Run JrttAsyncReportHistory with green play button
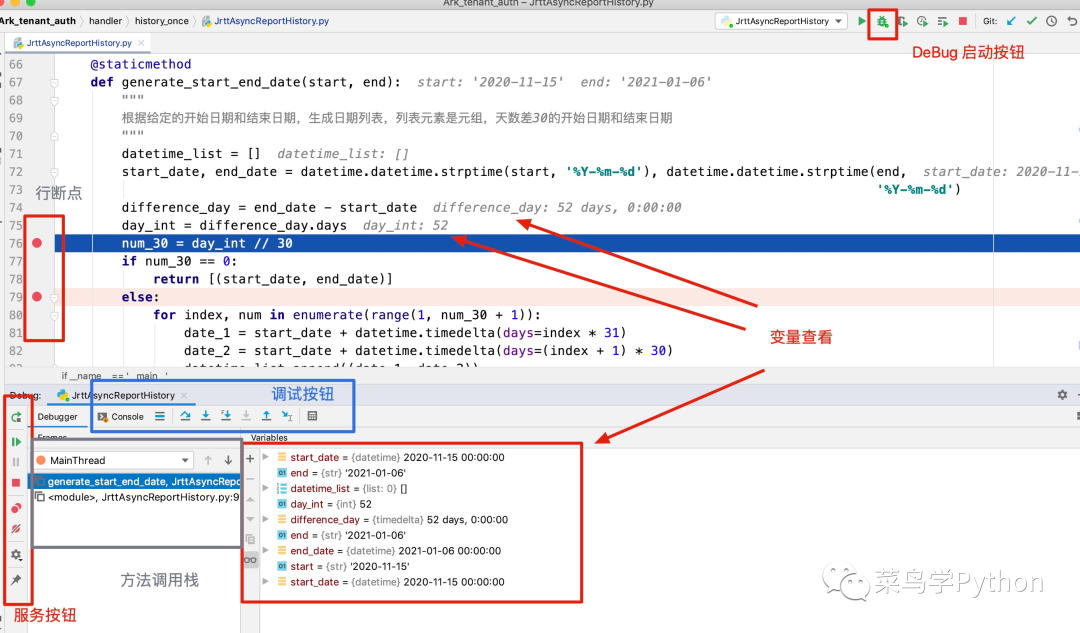The height and width of the screenshot is (633, 1080). 862,21
